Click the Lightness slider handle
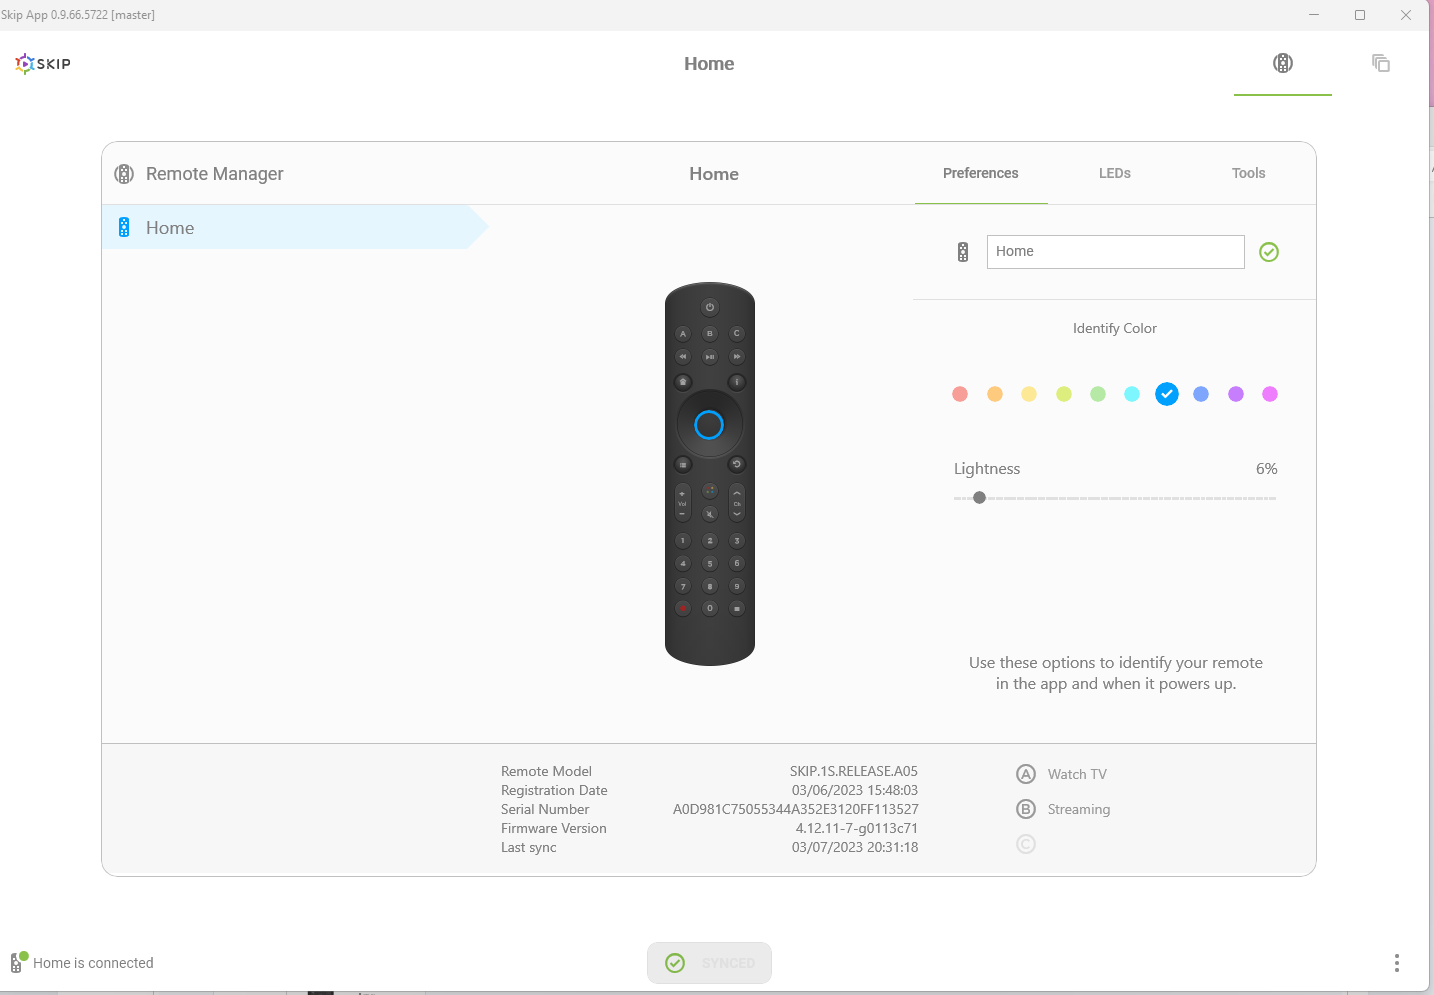Screen dimensions: 1434x995 980,498
